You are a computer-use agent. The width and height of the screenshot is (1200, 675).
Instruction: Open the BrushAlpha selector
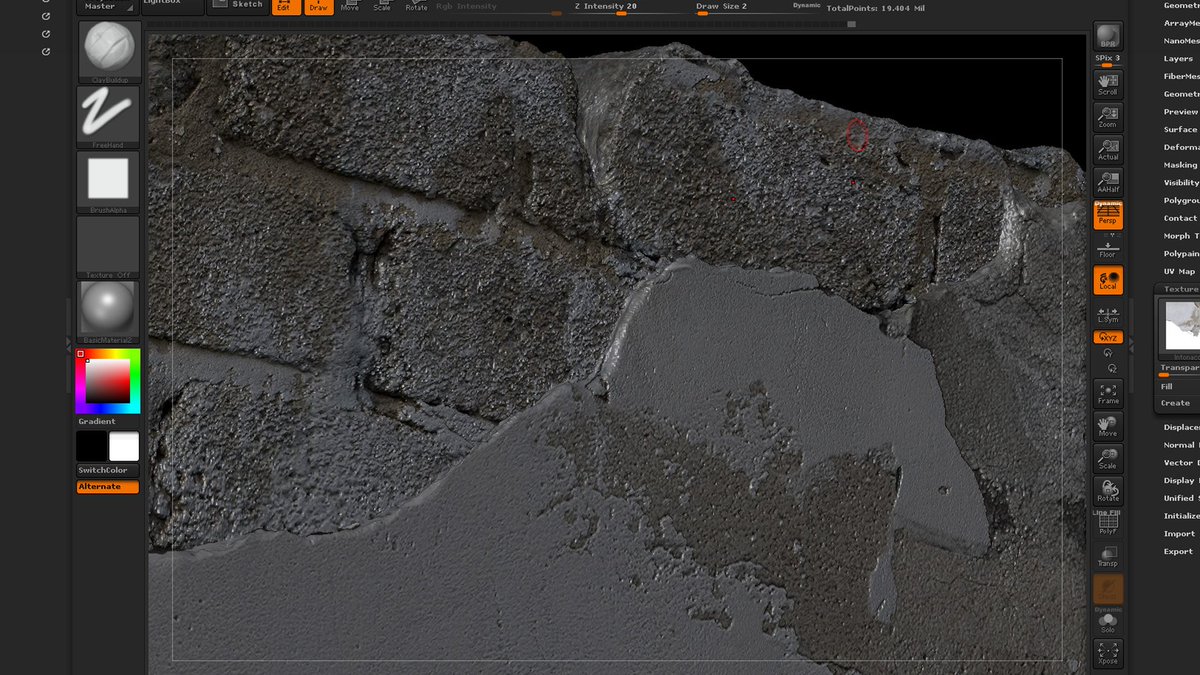click(108, 182)
